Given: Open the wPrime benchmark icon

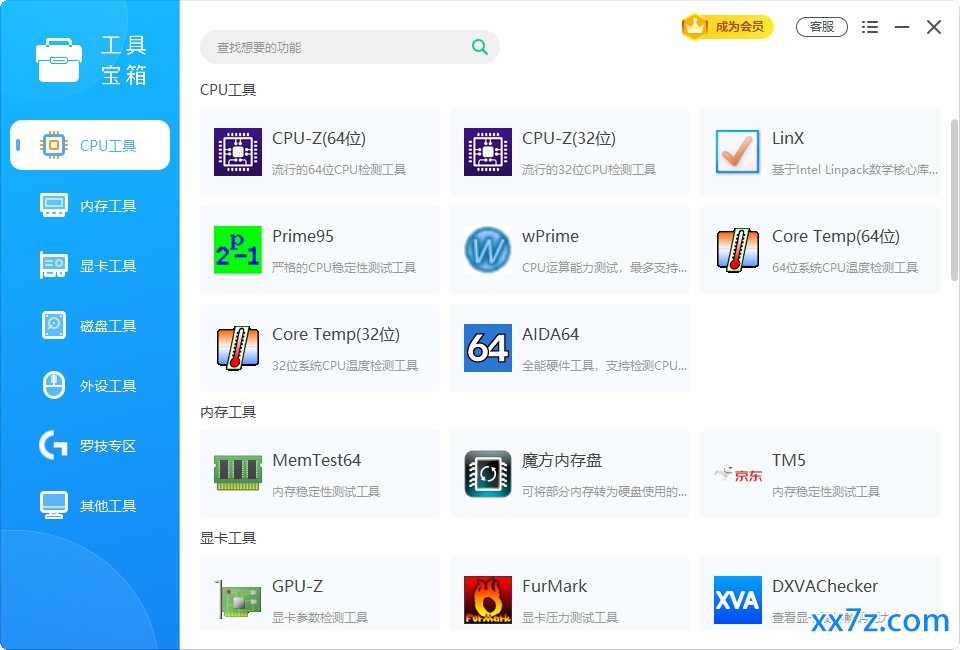Looking at the screenshot, I should pos(487,250).
